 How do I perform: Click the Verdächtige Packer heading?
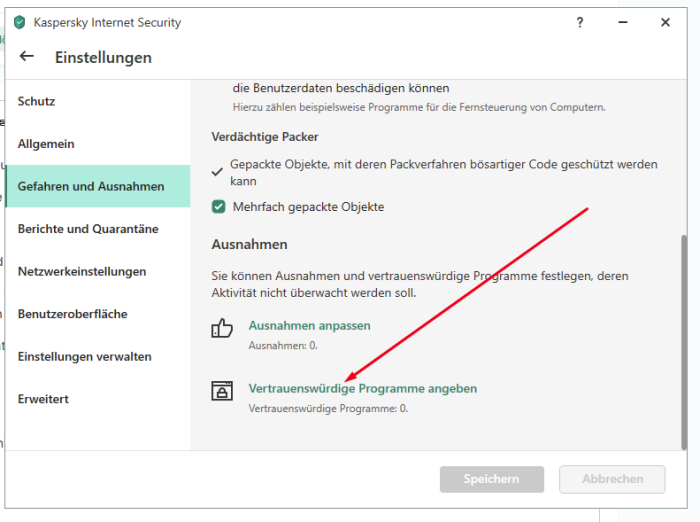pyautogui.click(x=265, y=137)
